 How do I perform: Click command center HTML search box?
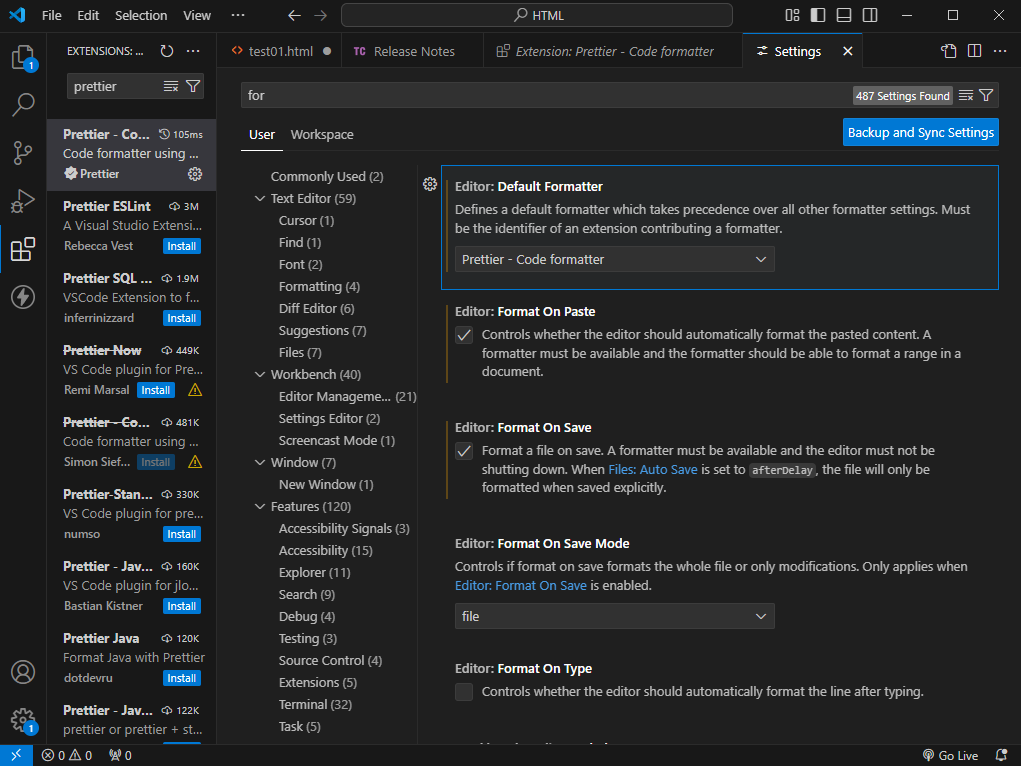[537, 15]
